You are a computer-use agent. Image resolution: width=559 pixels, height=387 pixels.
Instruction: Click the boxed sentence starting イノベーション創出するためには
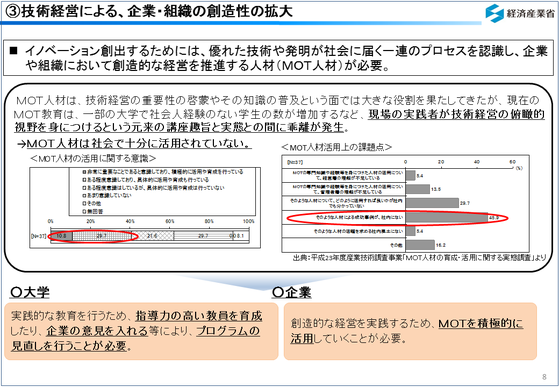coord(278,58)
